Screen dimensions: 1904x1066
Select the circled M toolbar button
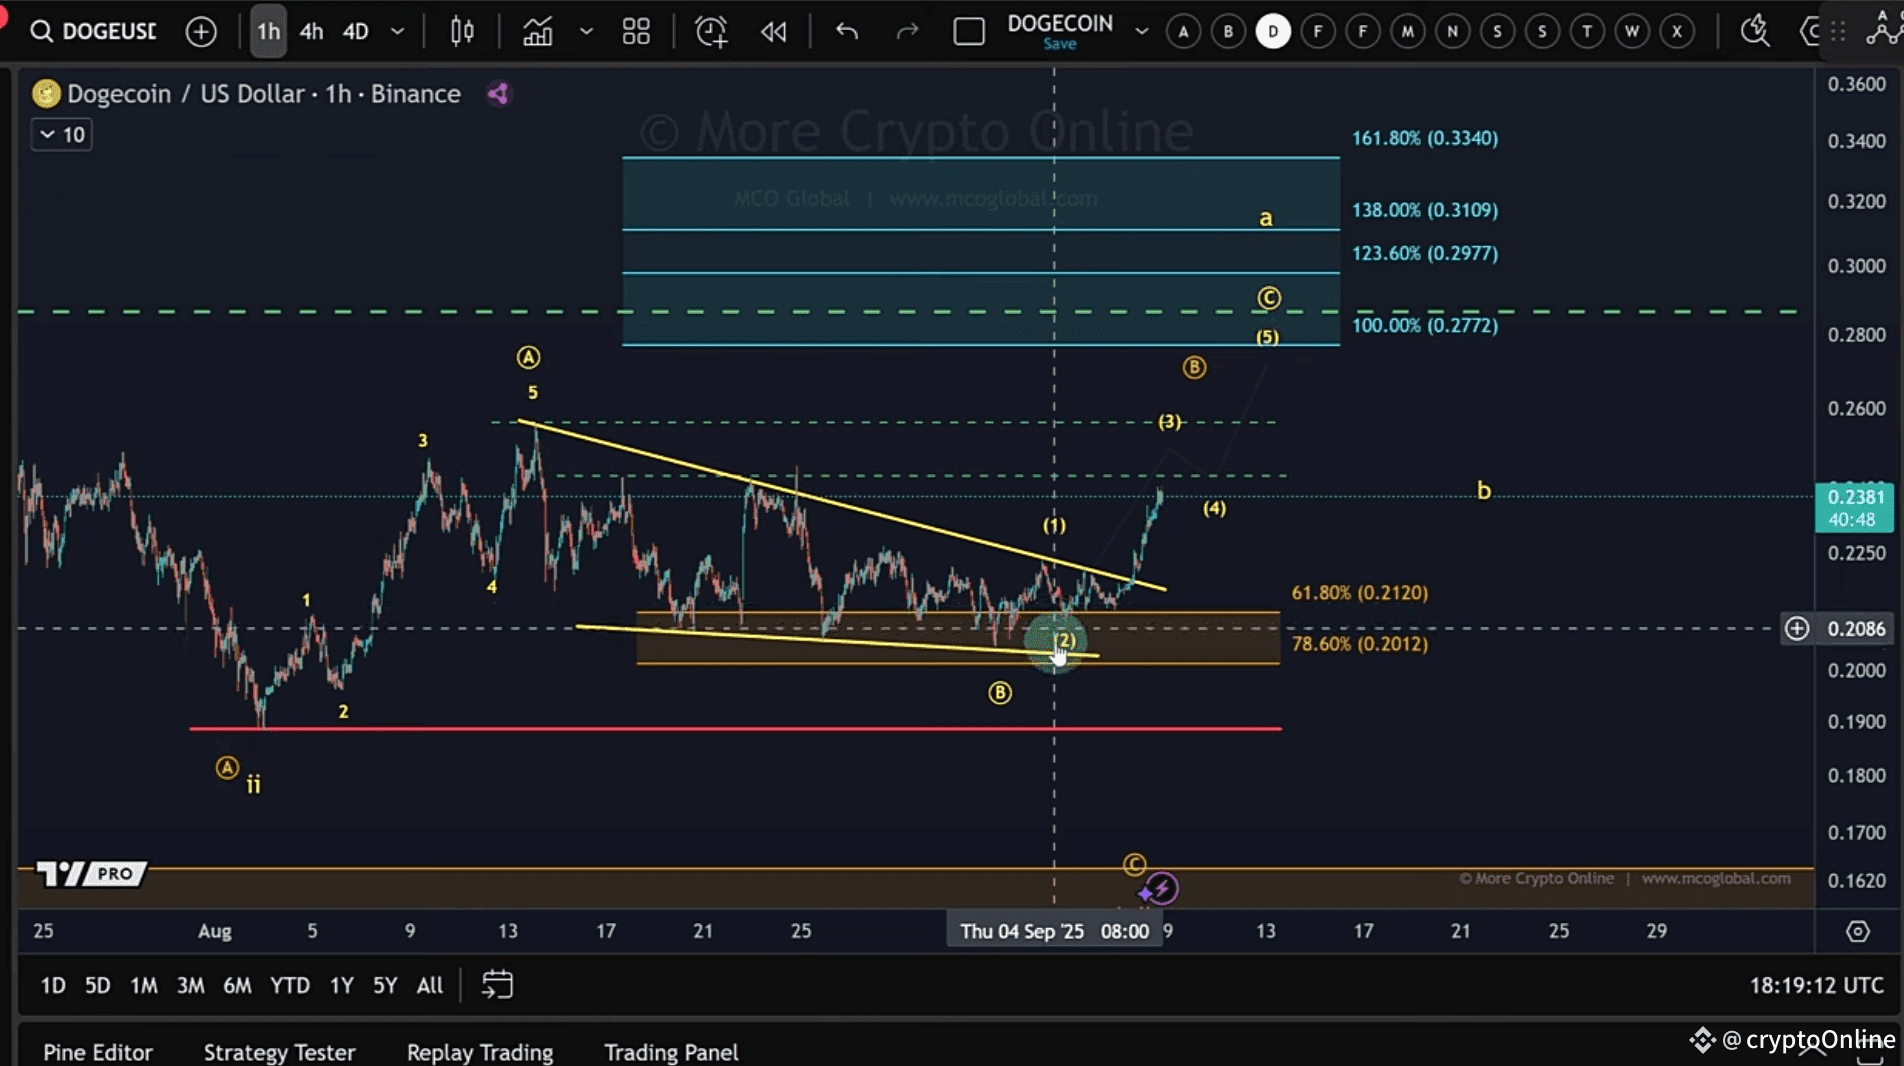pos(1407,31)
